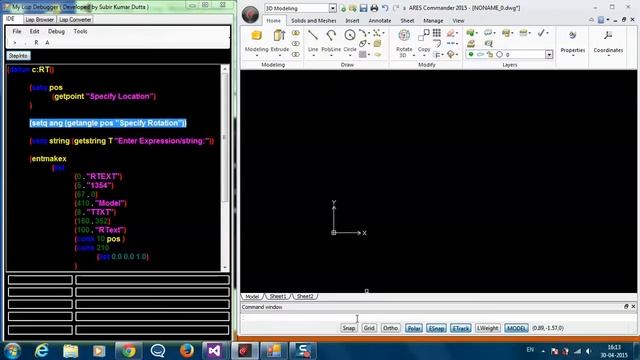This screenshot has width=640, height=360.
Task: Open the File menu in Lisp Debugger
Action: [x=17, y=31]
